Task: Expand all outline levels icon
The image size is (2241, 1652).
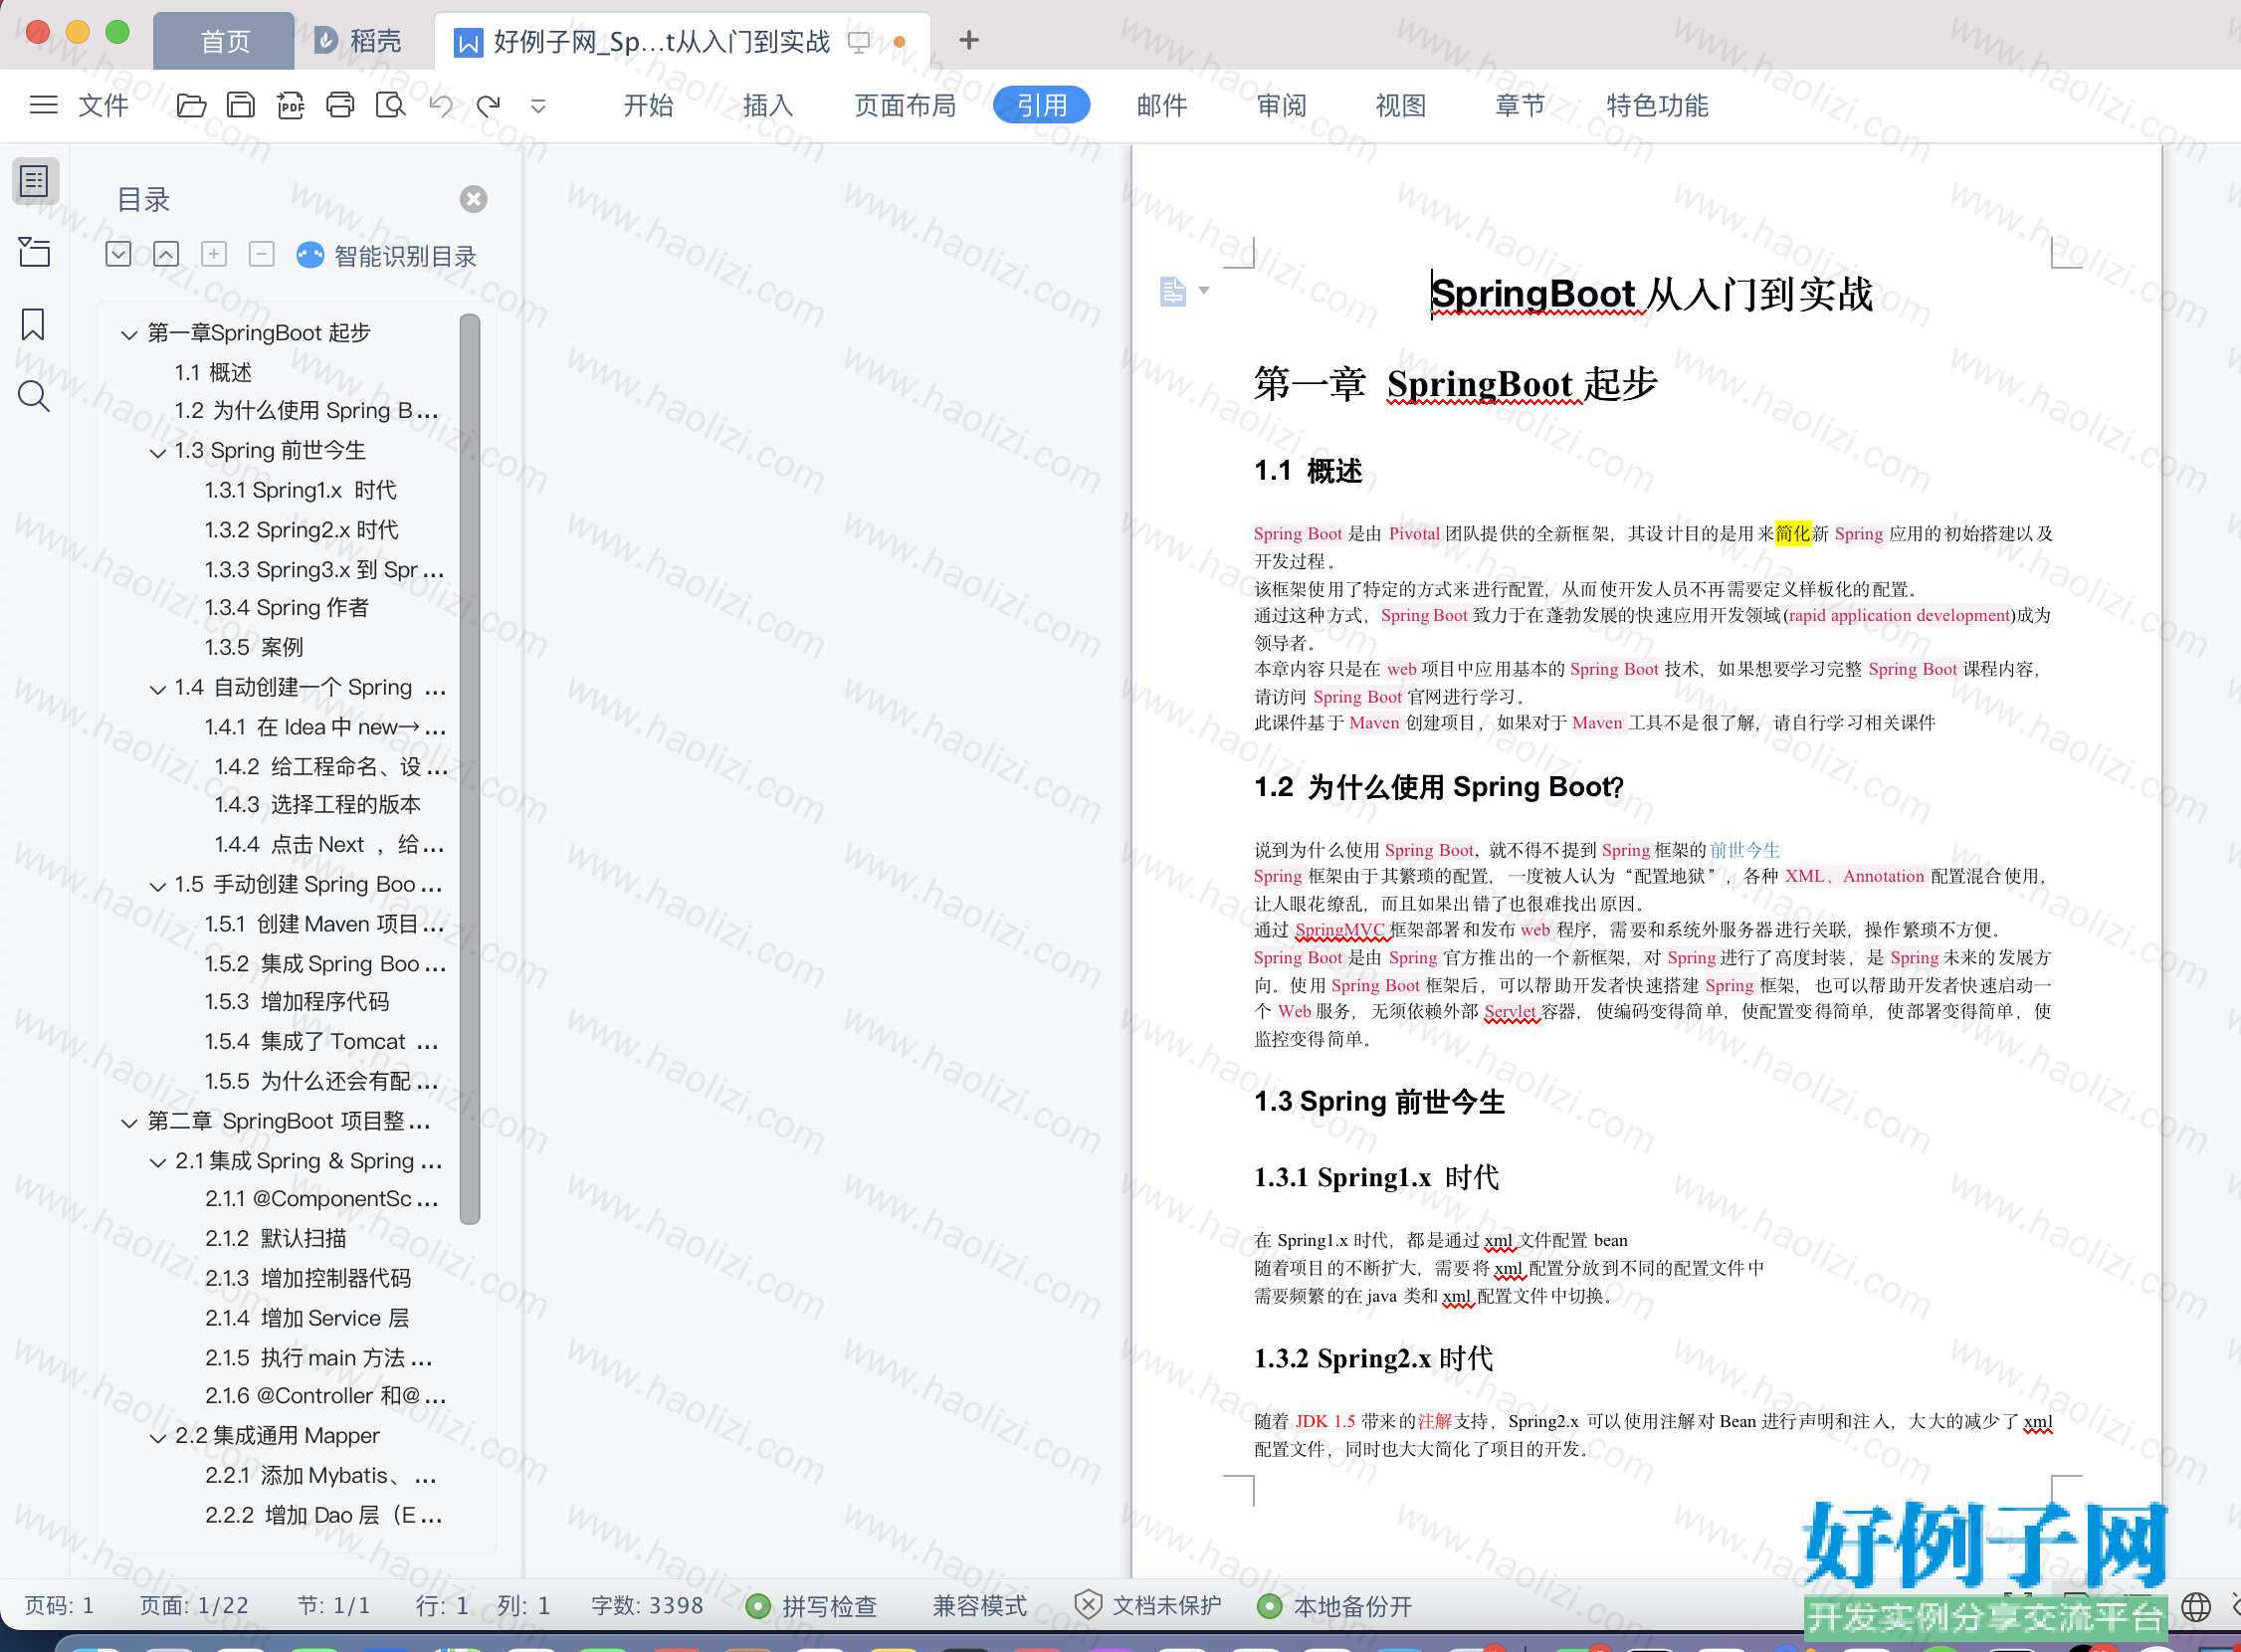Action: point(118,255)
